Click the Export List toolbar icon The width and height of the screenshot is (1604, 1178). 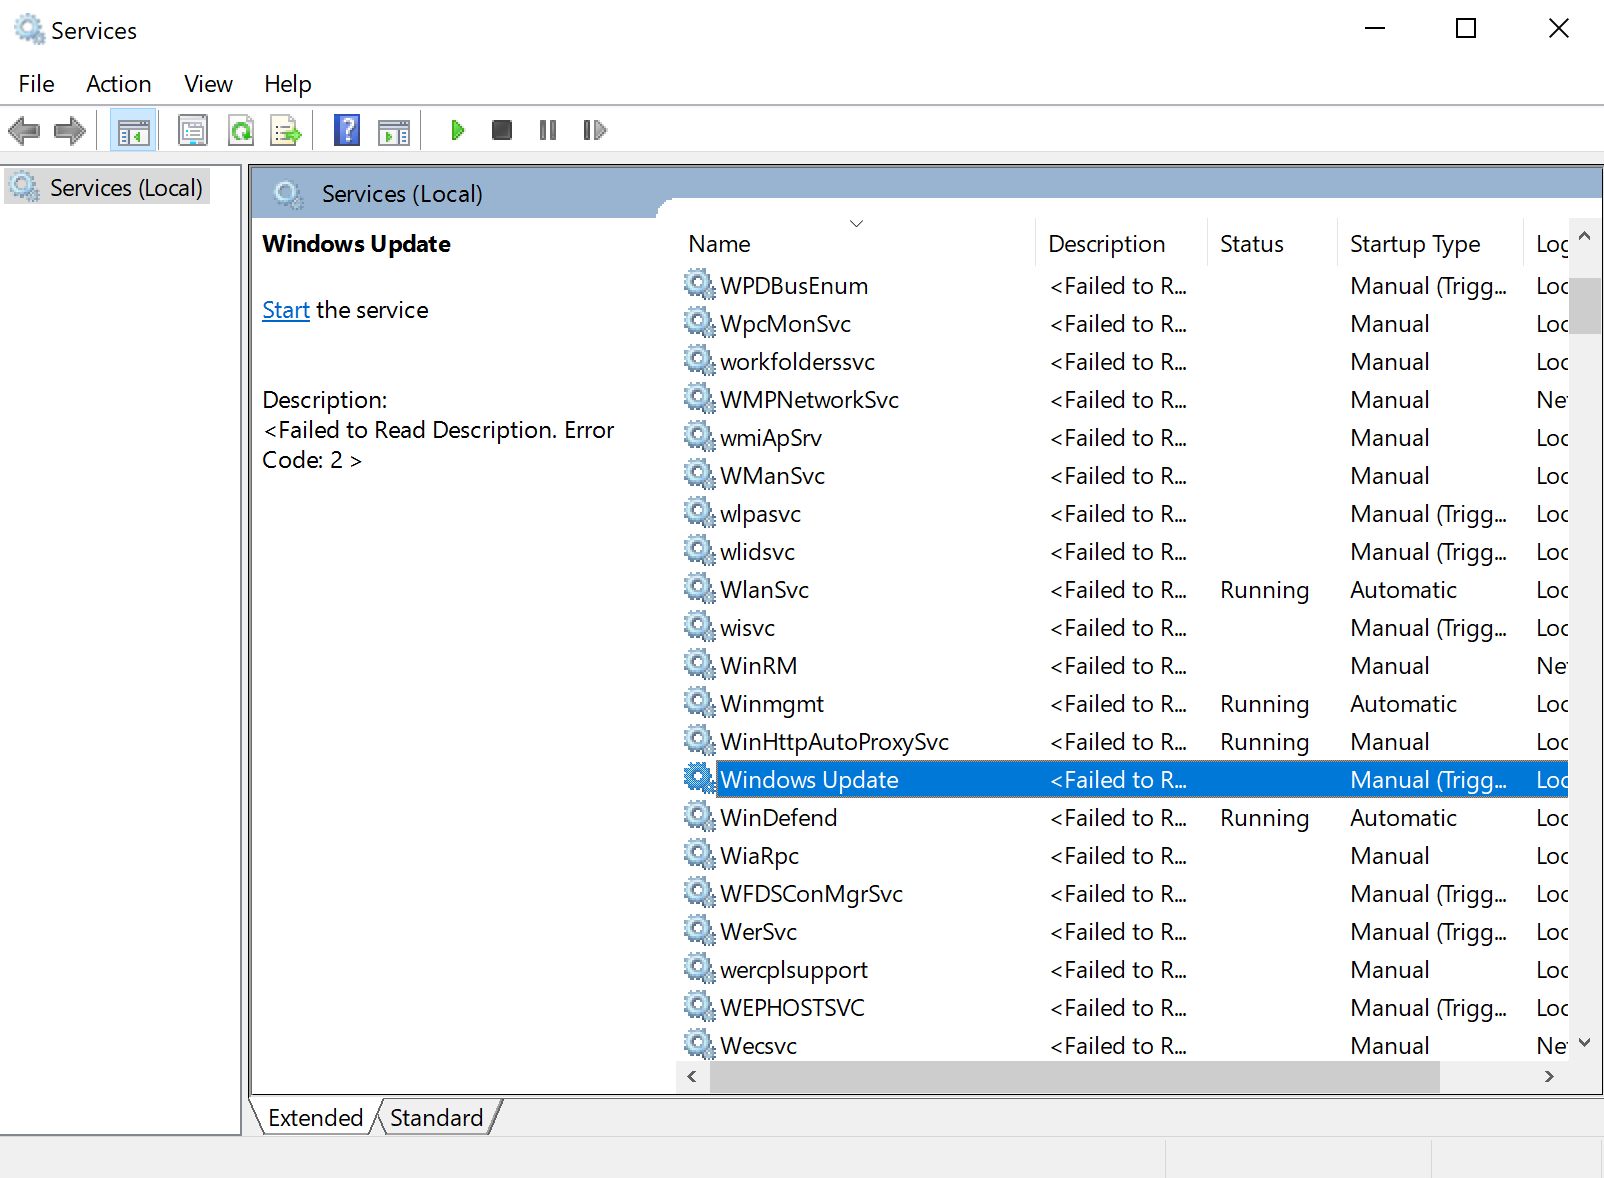[286, 130]
